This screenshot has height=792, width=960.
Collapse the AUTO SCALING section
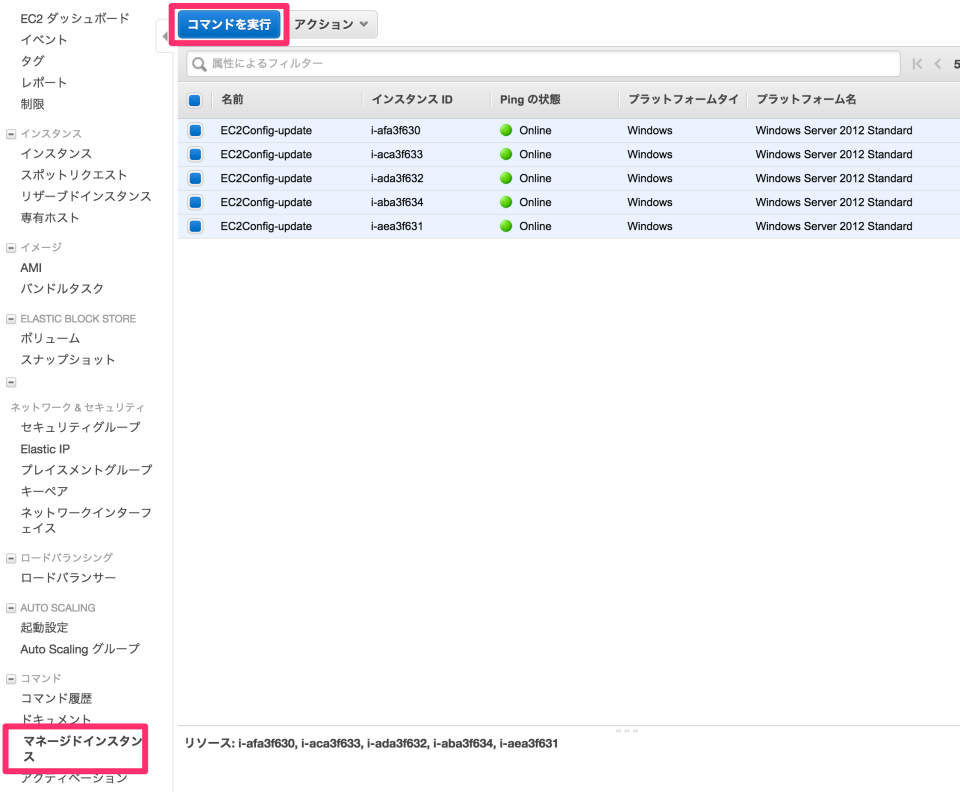[10, 607]
